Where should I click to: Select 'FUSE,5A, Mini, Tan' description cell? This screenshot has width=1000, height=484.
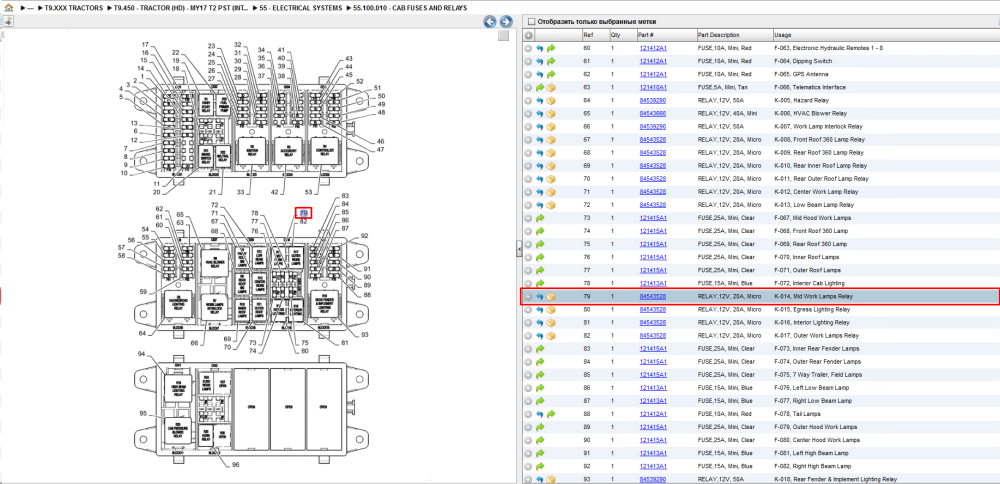pyautogui.click(x=724, y=87)
